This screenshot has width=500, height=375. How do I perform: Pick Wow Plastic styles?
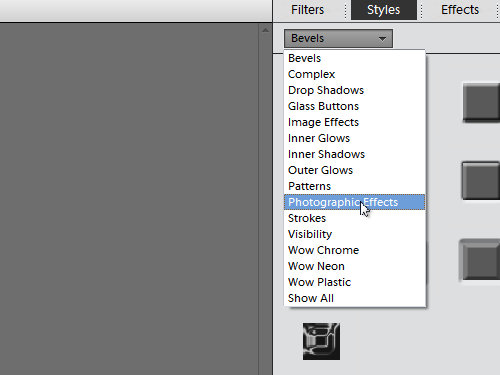(354, 282)
